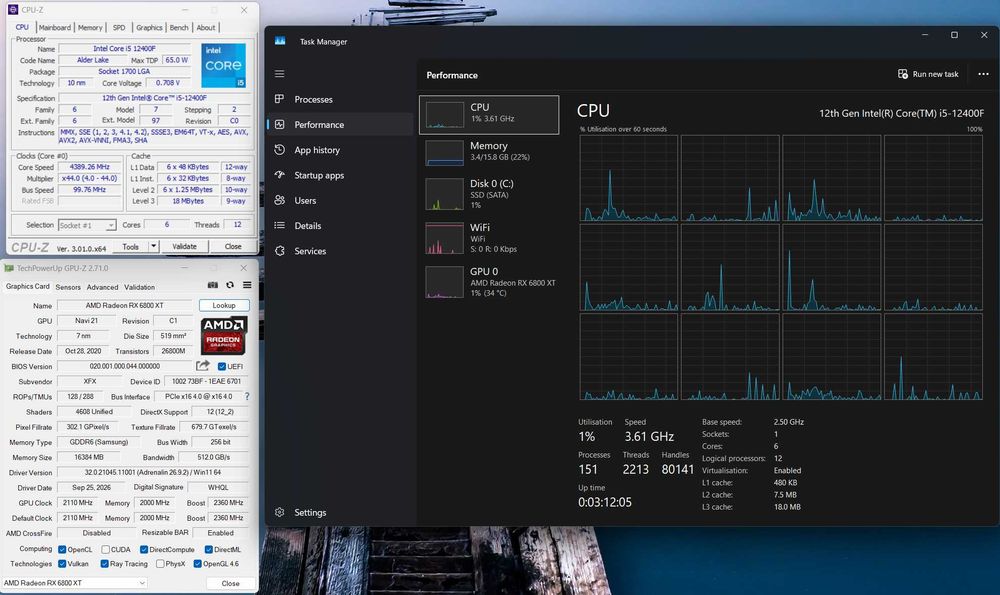Click the Bus Interface question mark icon

(247, 397)
